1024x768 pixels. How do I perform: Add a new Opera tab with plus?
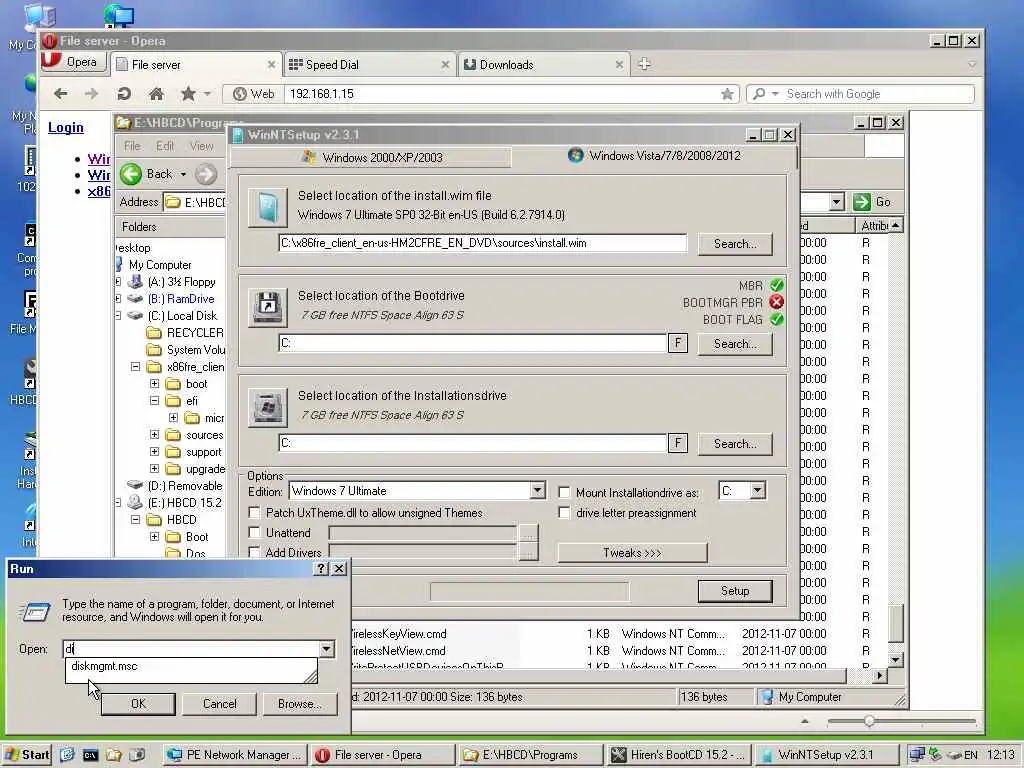click(645, 64)
